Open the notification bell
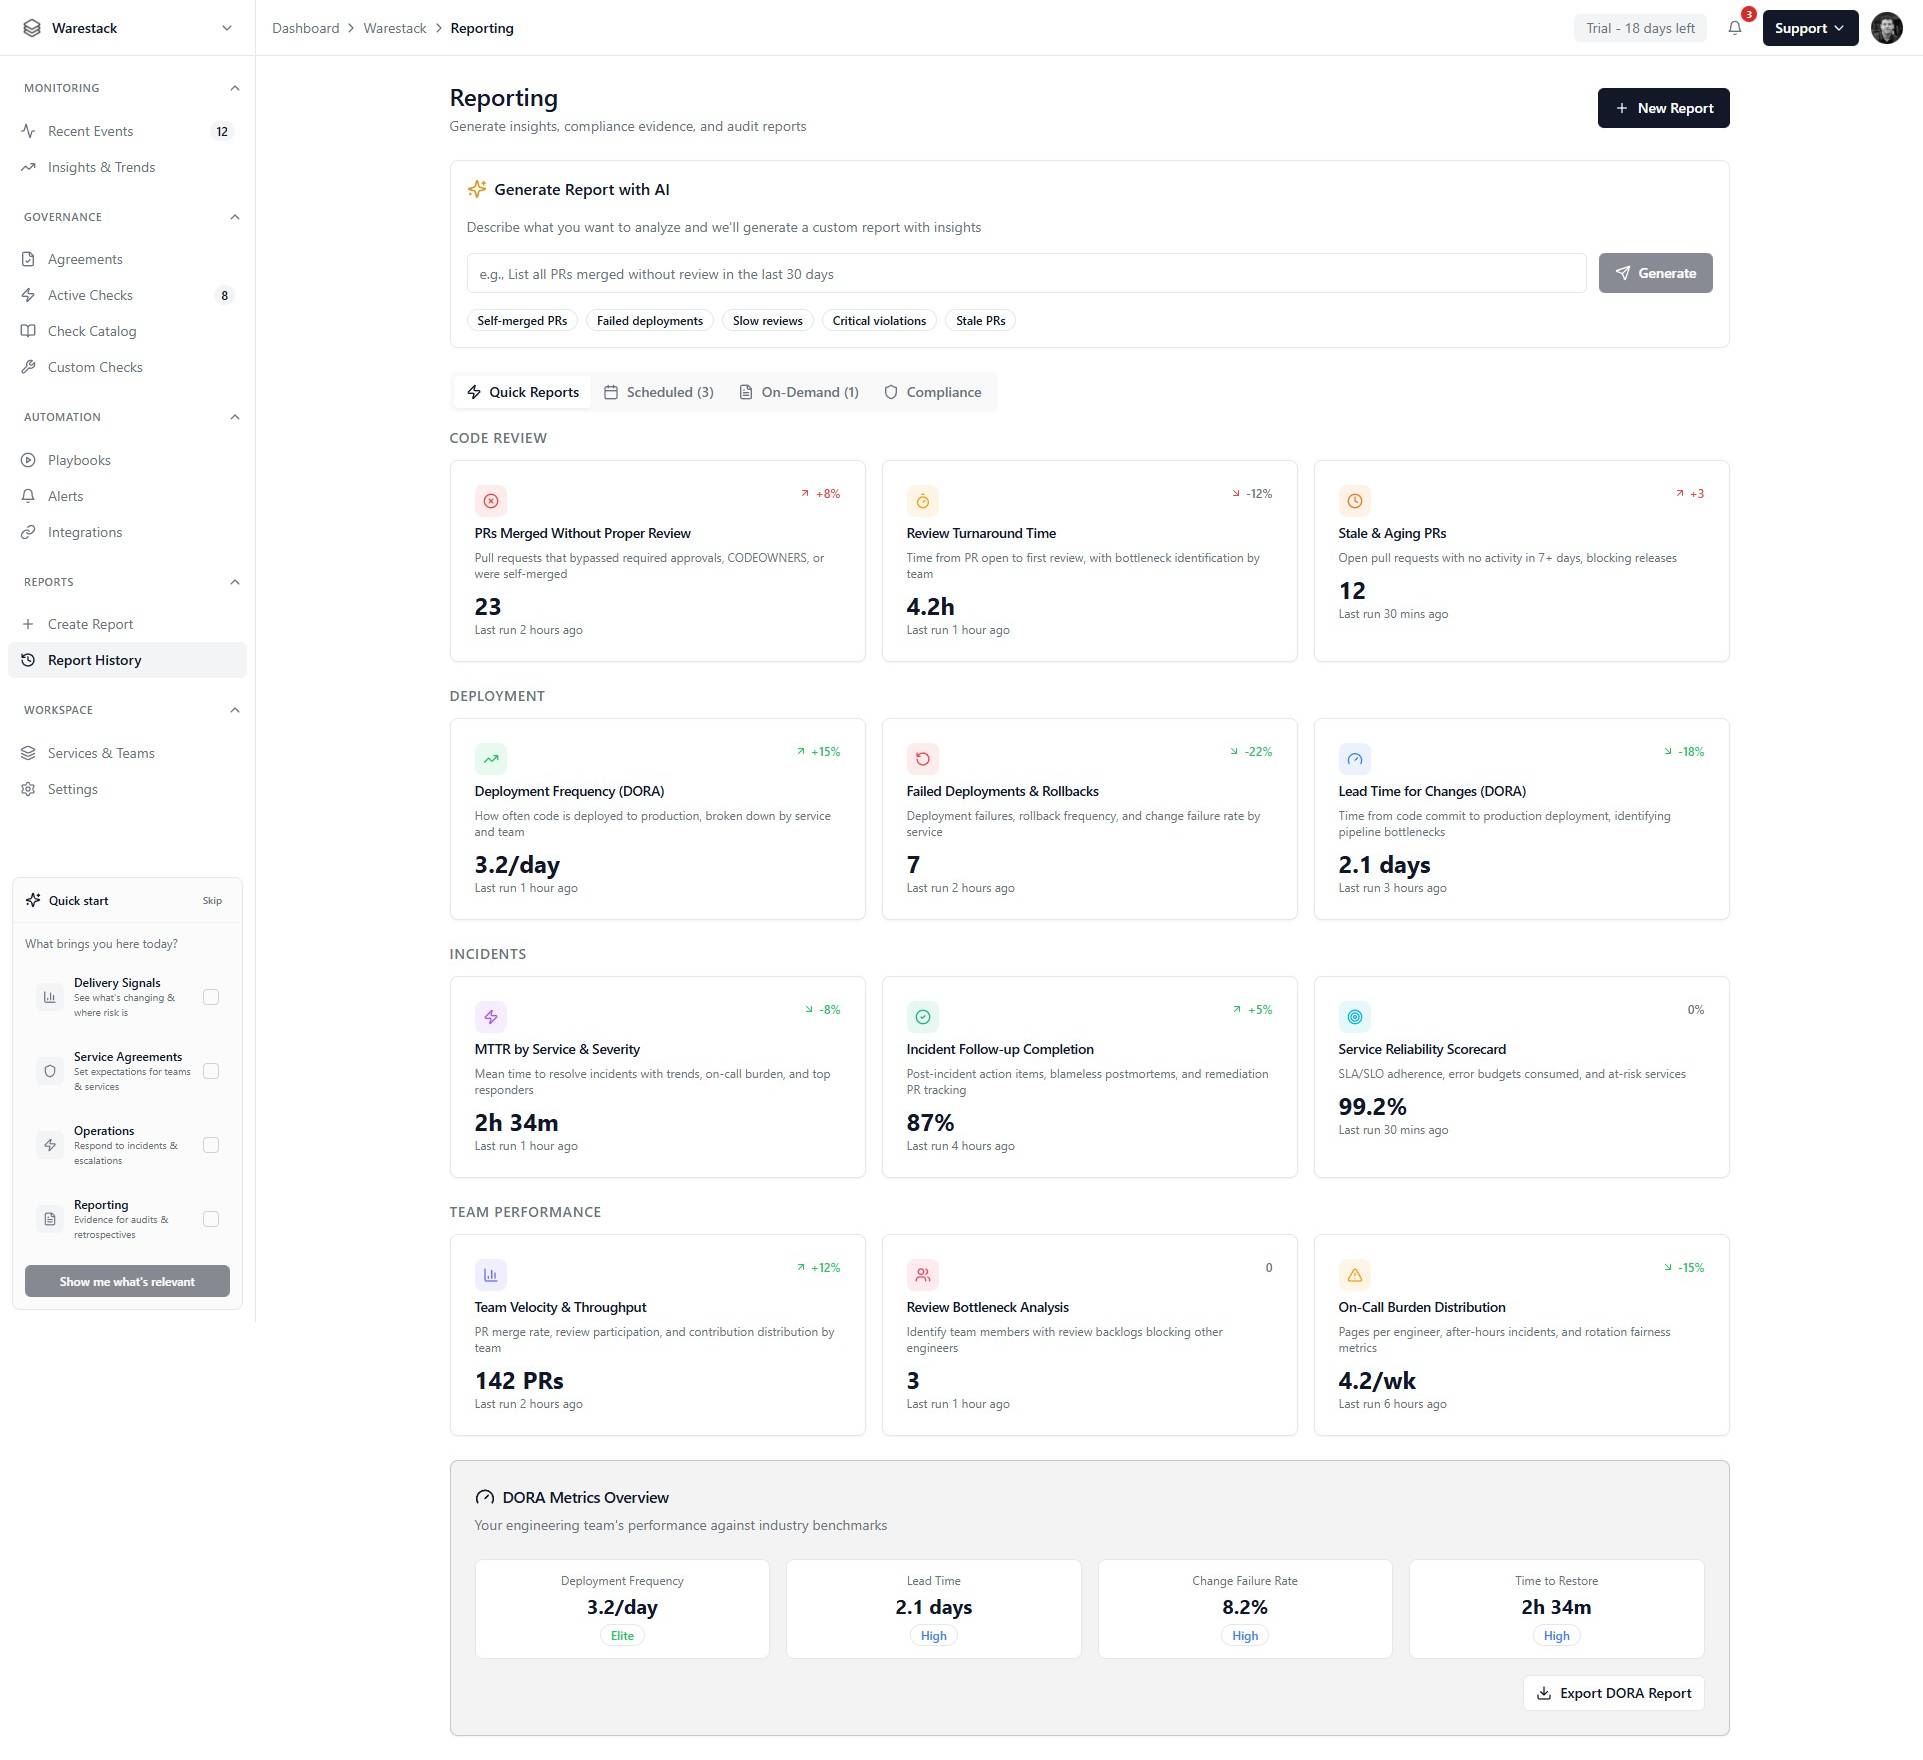The width and height of the screenshot is (1923, 1760). [1735, 28]
